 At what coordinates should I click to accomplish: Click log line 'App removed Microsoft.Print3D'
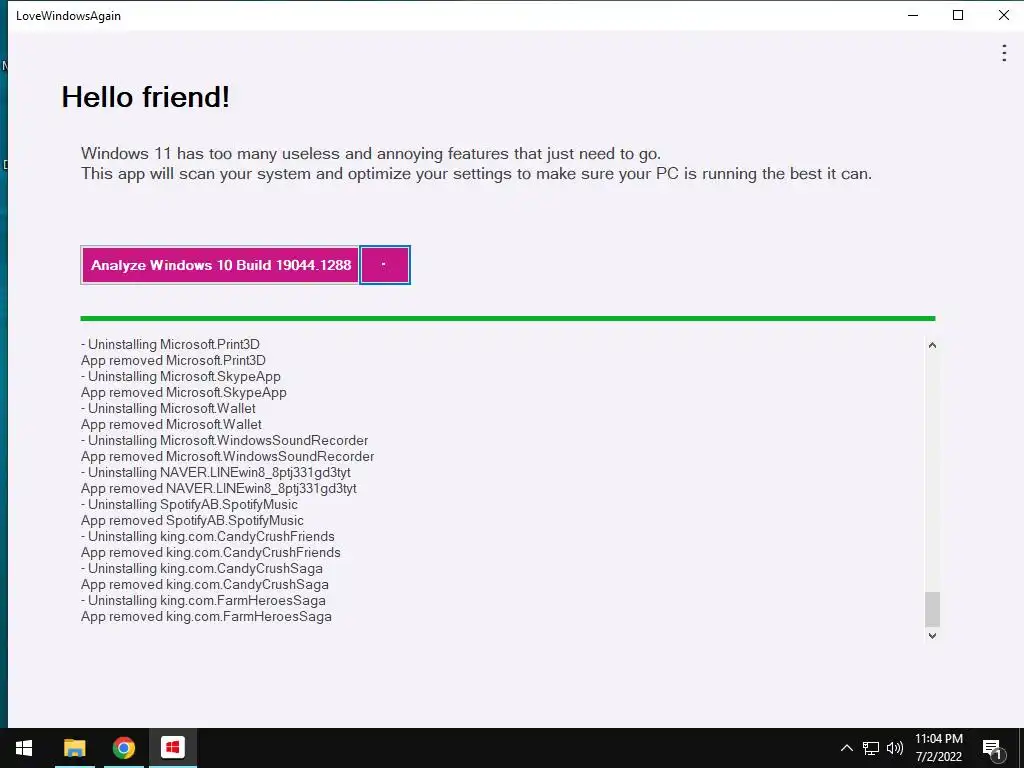tap(173, 360)
